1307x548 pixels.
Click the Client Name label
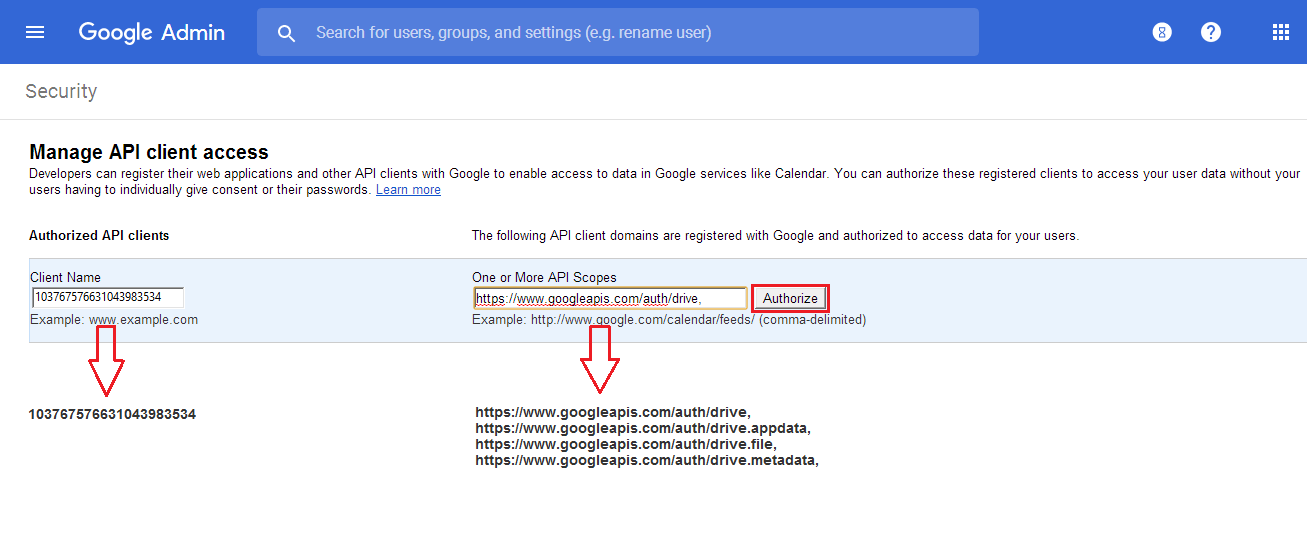pyautogui.click(x=65, y=277)
